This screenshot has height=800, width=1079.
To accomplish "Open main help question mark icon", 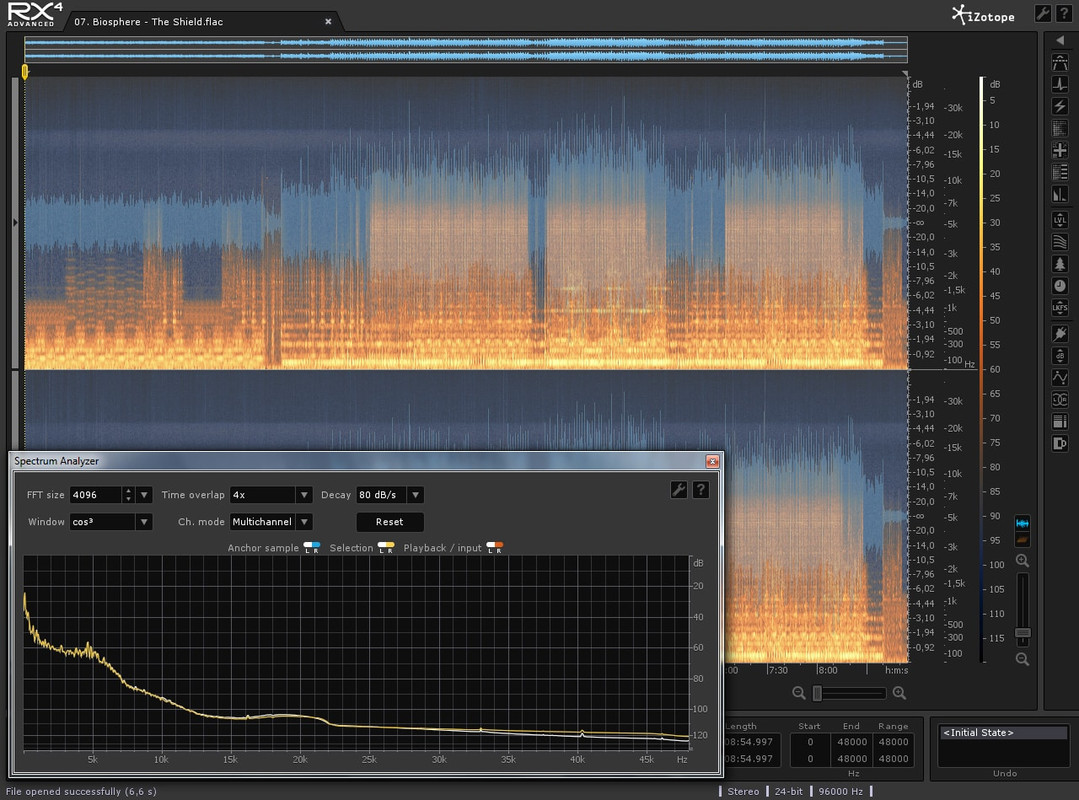I will (1064, 14).
